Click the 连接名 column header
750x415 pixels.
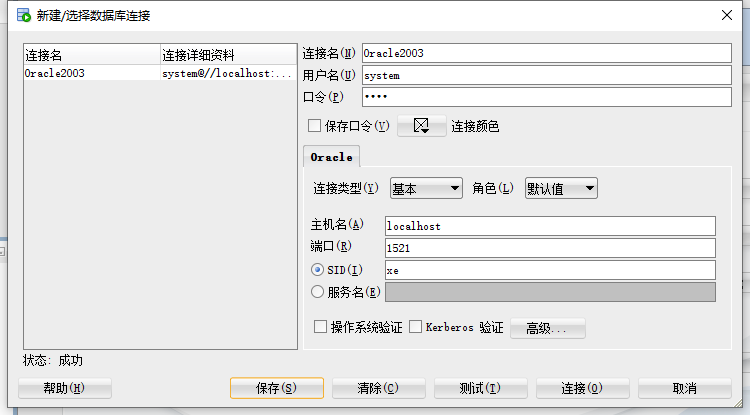[92, 55]
